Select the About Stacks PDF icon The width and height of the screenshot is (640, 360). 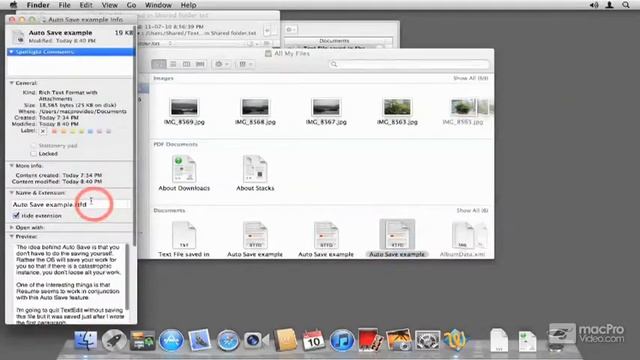[x=255, y=169]
